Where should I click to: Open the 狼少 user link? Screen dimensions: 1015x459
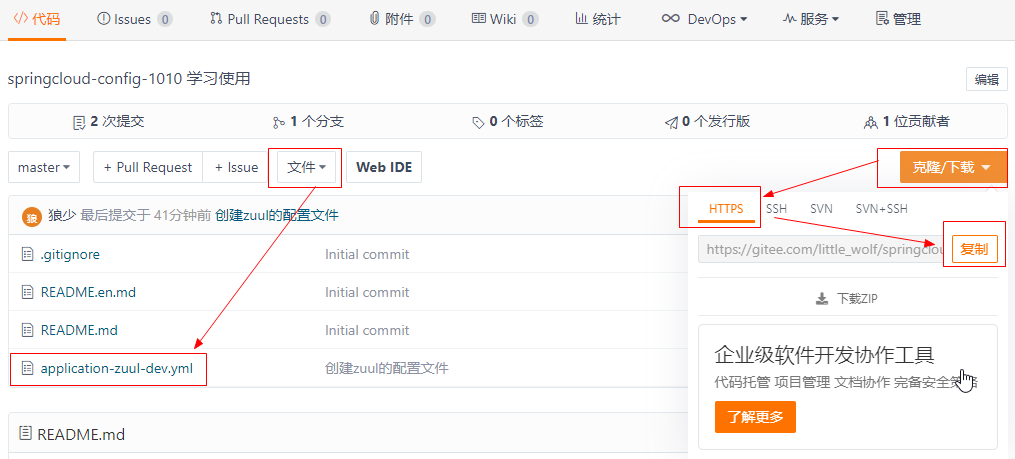61,216
